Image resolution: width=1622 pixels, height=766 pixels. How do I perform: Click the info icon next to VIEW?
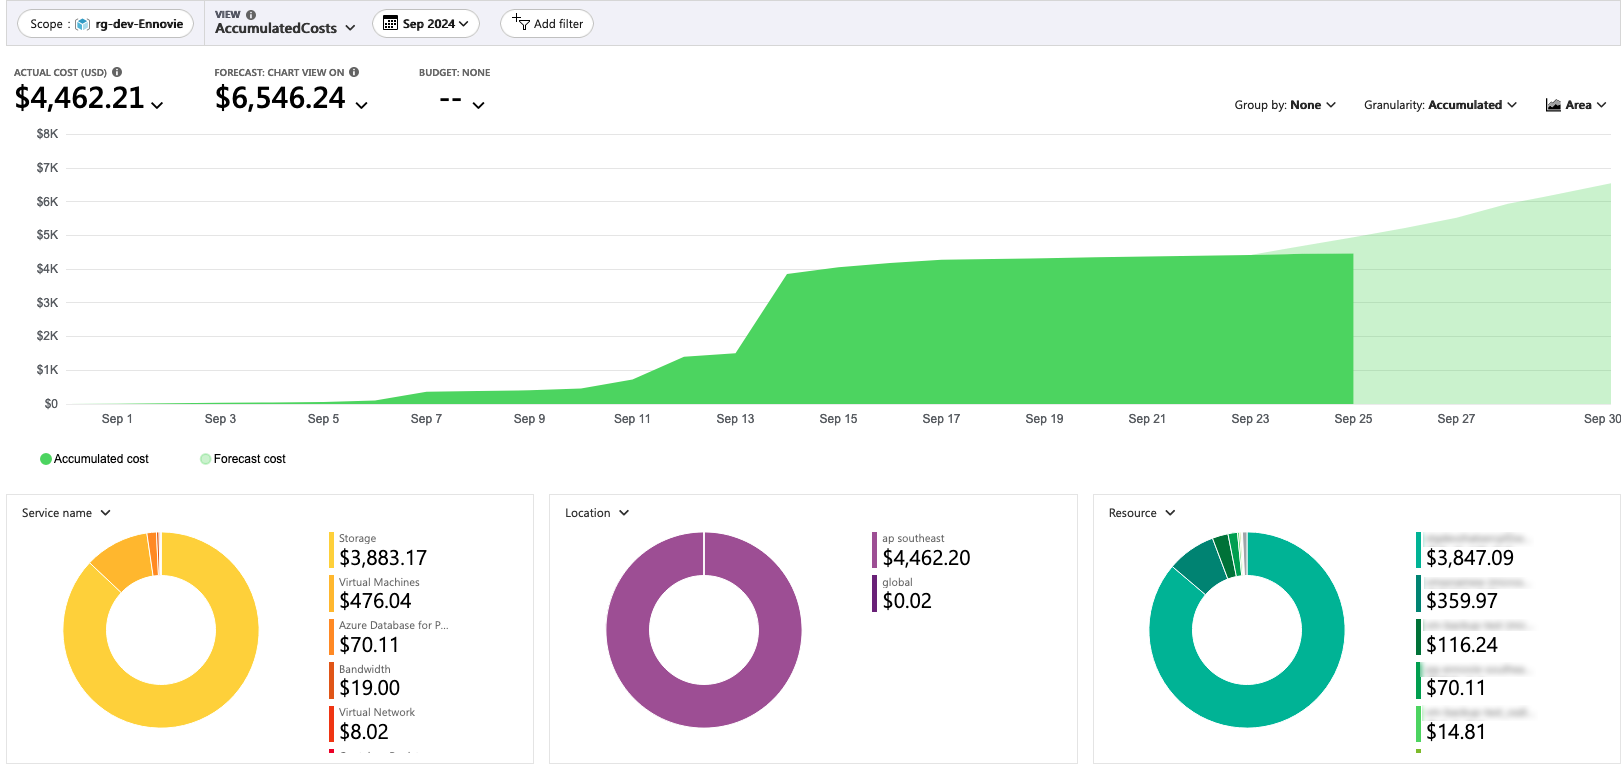pyautogui.click(x=251, y=15)
